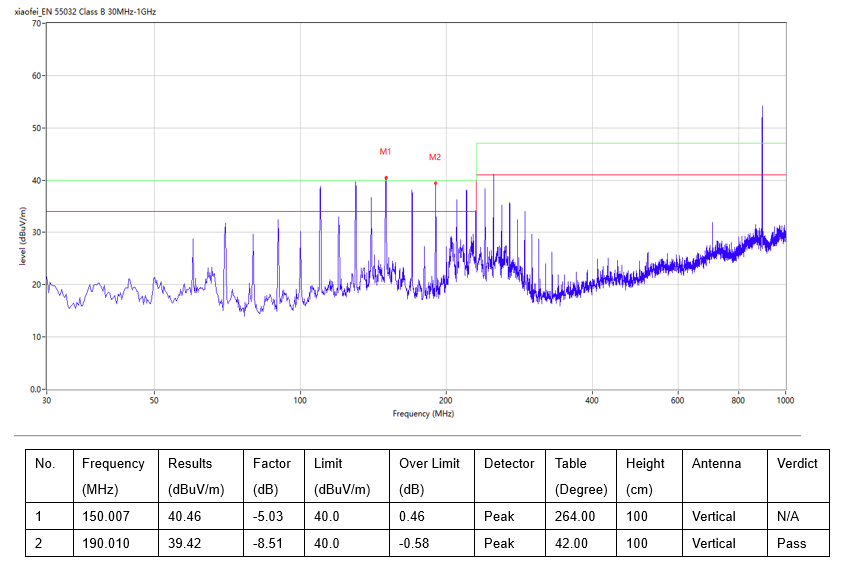Select the result value 40.46
Screen dimensions: 854x578
pyautogui.click(x=185, y=516)
